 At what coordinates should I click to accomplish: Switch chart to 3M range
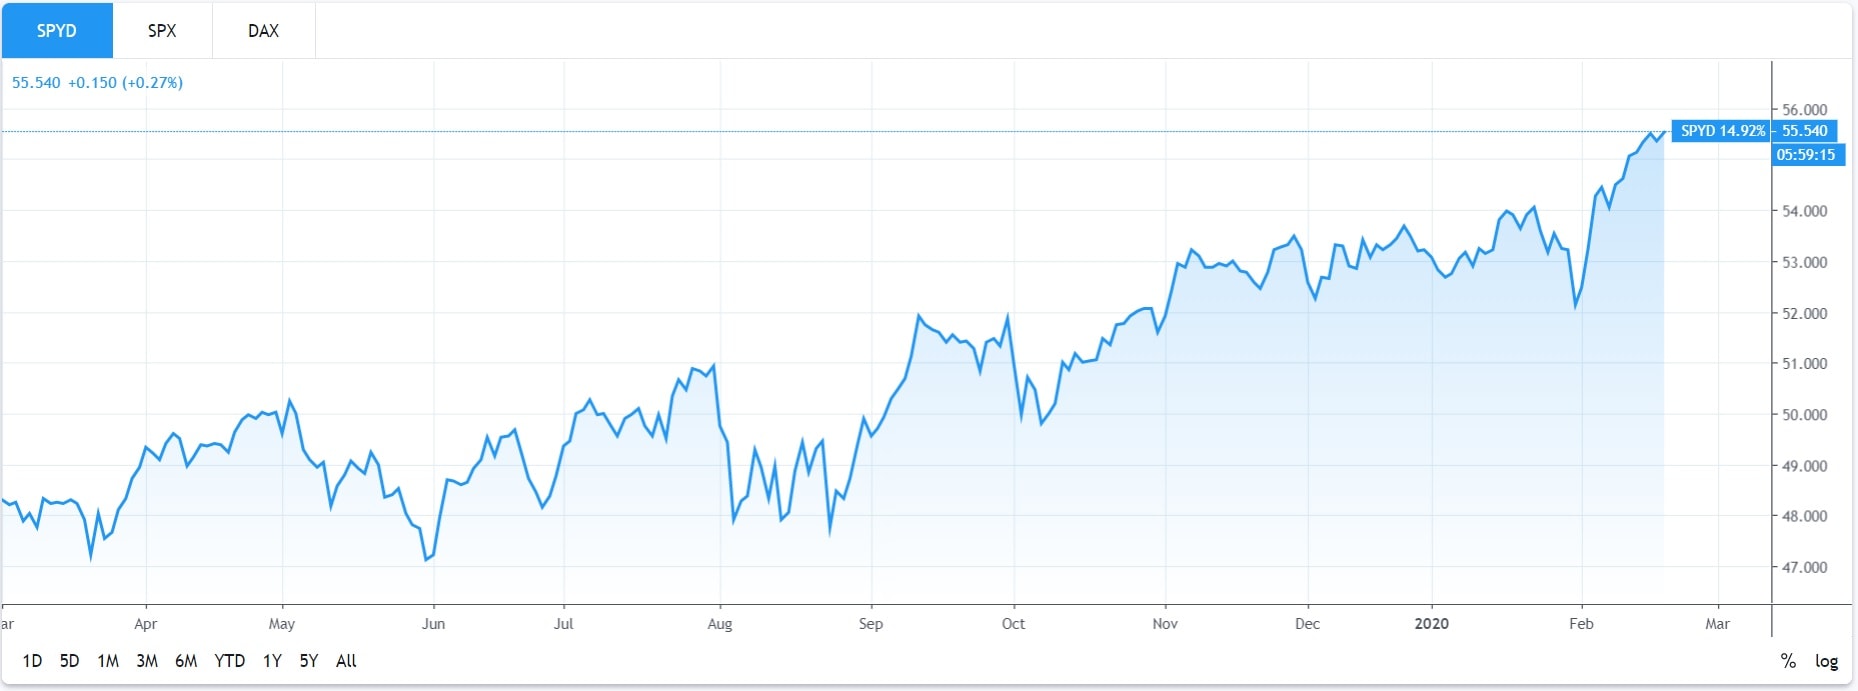pyautogui.click(x=147, y=661)
